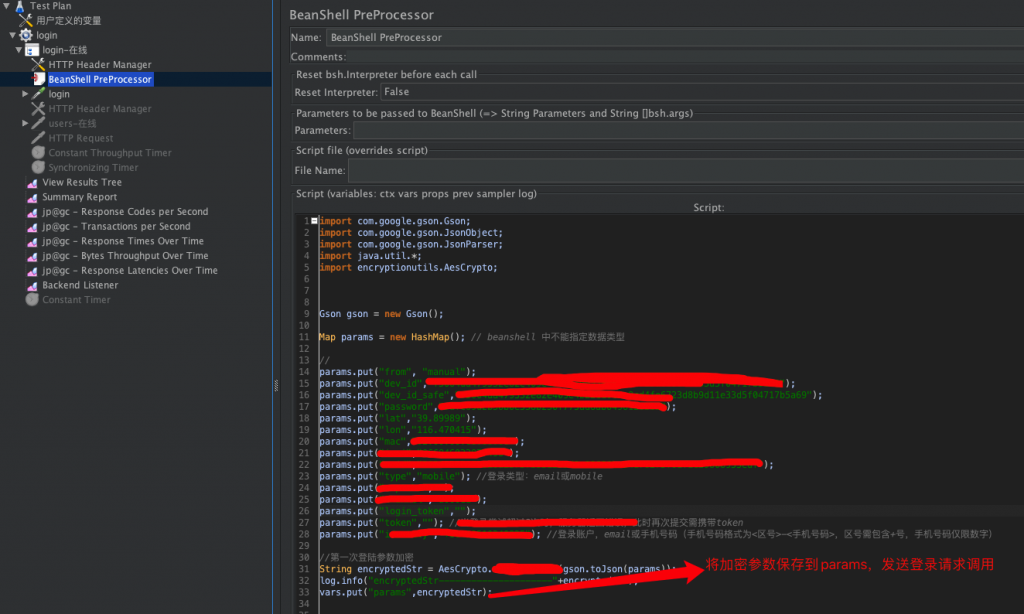Select the login thread group gear icon

(26, 35)
